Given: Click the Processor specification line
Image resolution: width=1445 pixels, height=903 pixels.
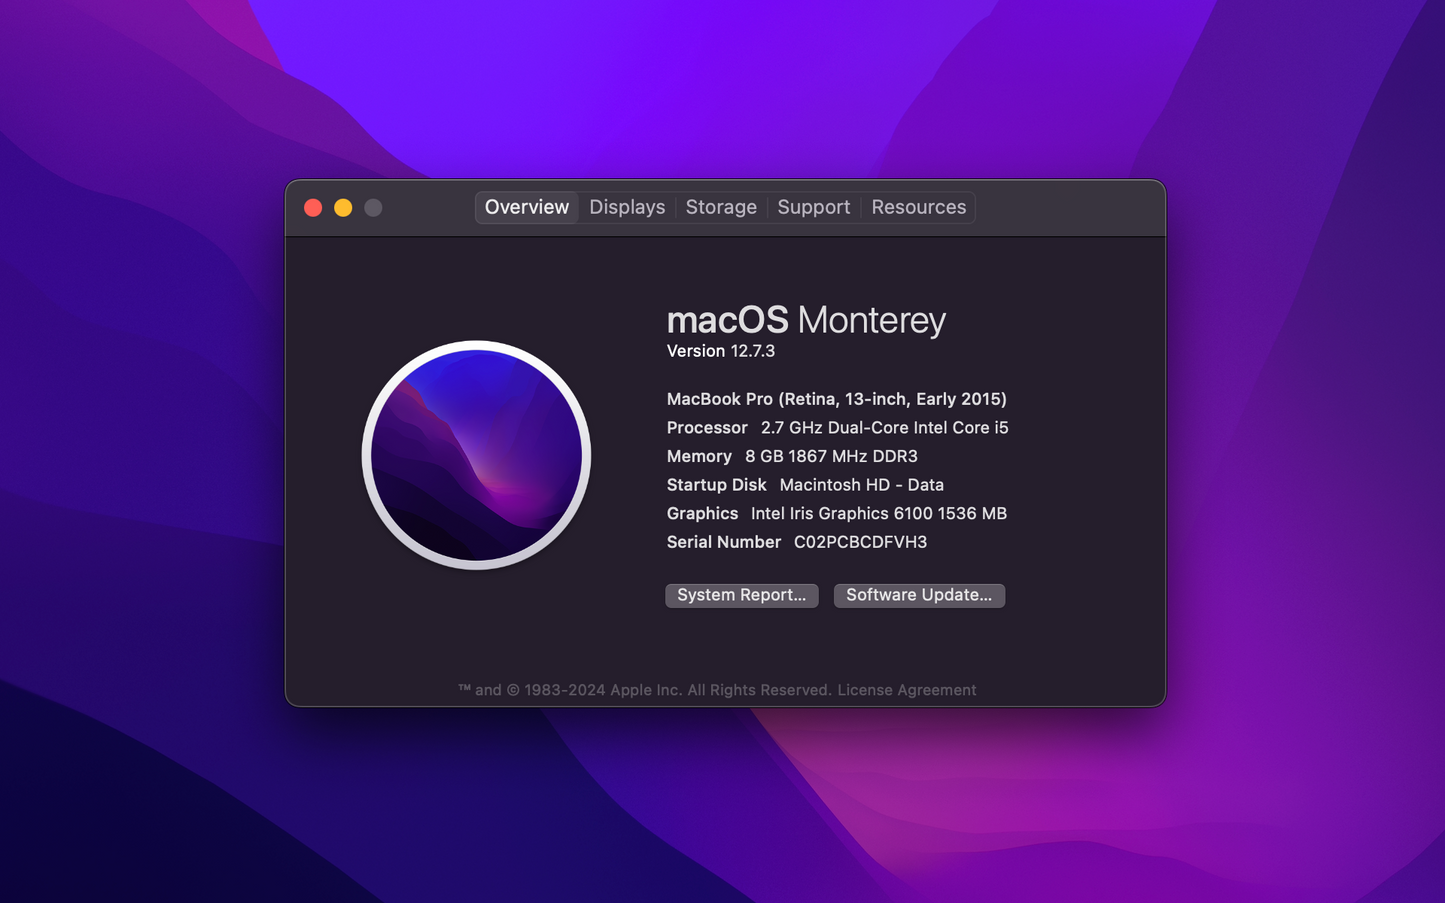Looking at the screenshot, I should pos(837,427).
